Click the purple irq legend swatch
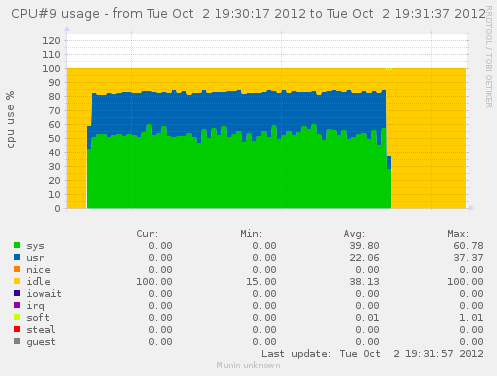This screenshot has width=497, height=376. [x=17, y=305]
